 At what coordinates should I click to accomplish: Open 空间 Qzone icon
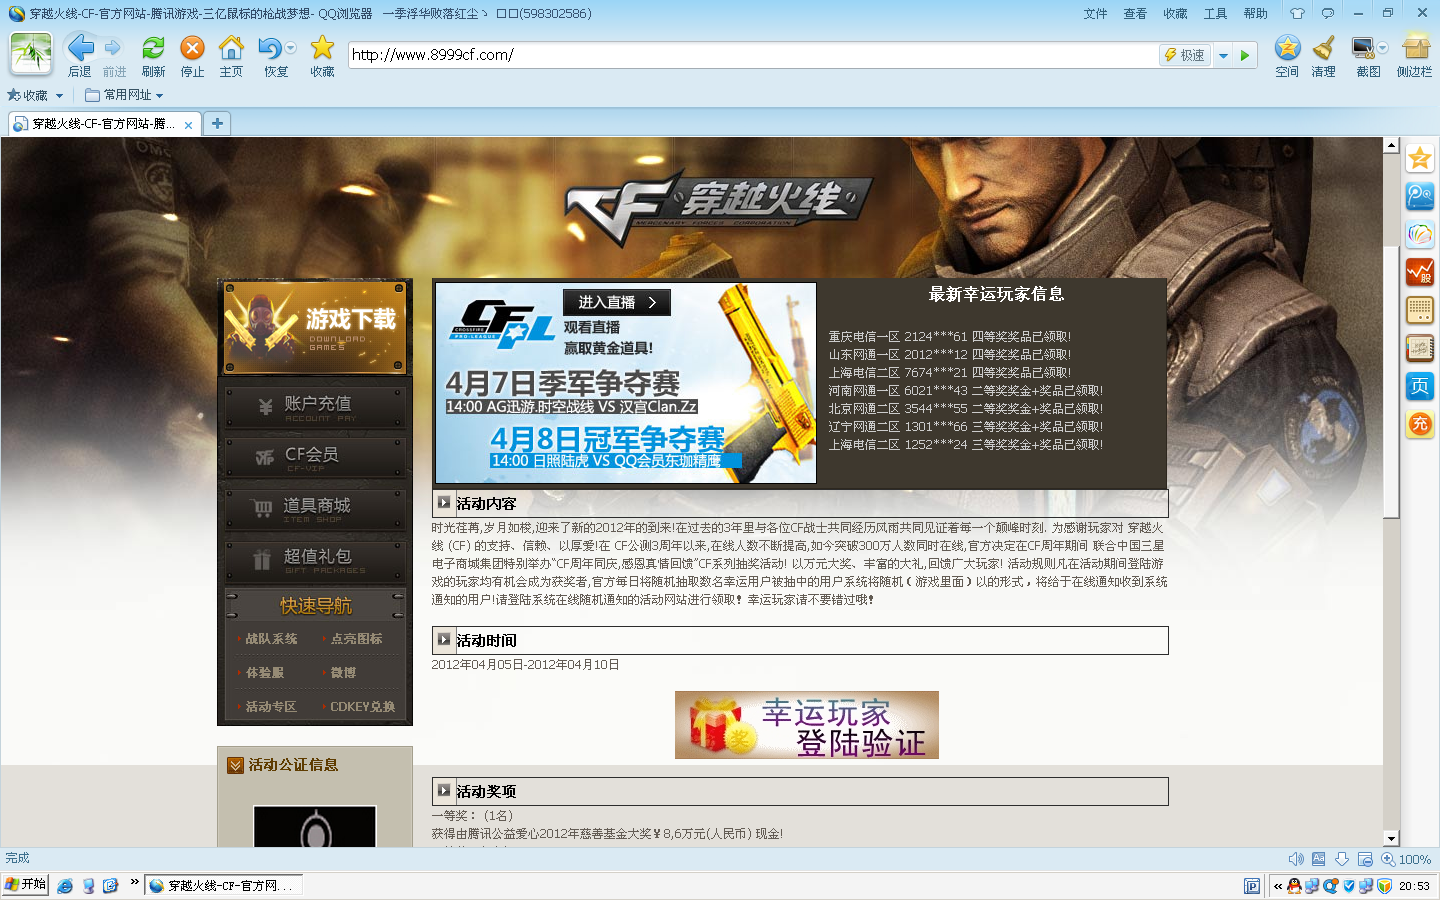pyautogui.click(x=1287, y=54)
